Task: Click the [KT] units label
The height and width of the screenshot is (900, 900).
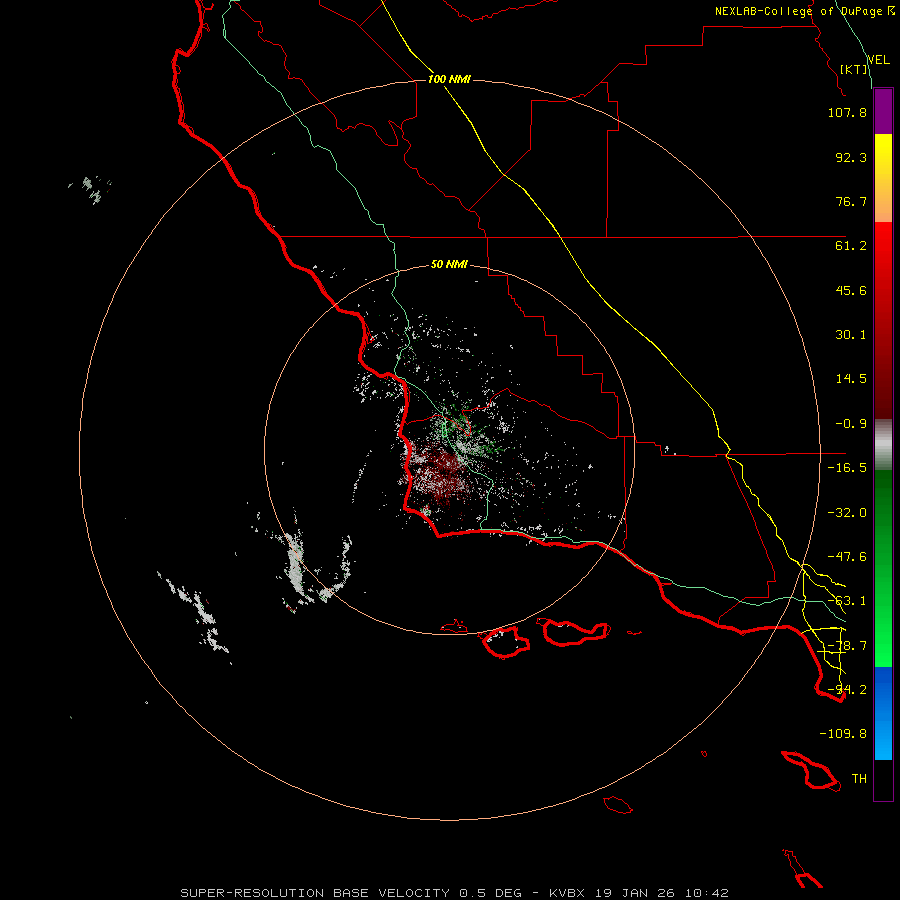Action: (854, 69)
